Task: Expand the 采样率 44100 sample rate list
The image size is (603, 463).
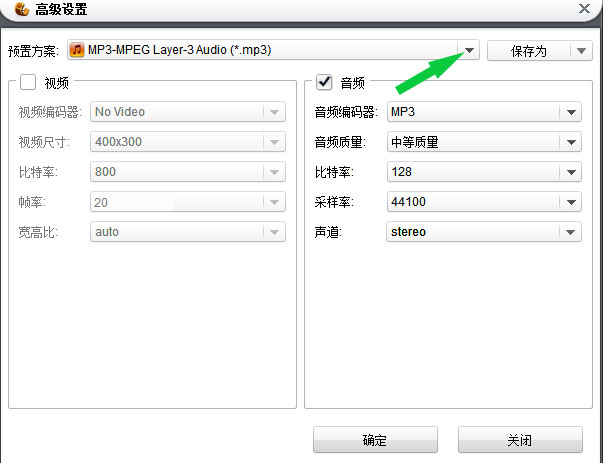Action: (571, 202)
